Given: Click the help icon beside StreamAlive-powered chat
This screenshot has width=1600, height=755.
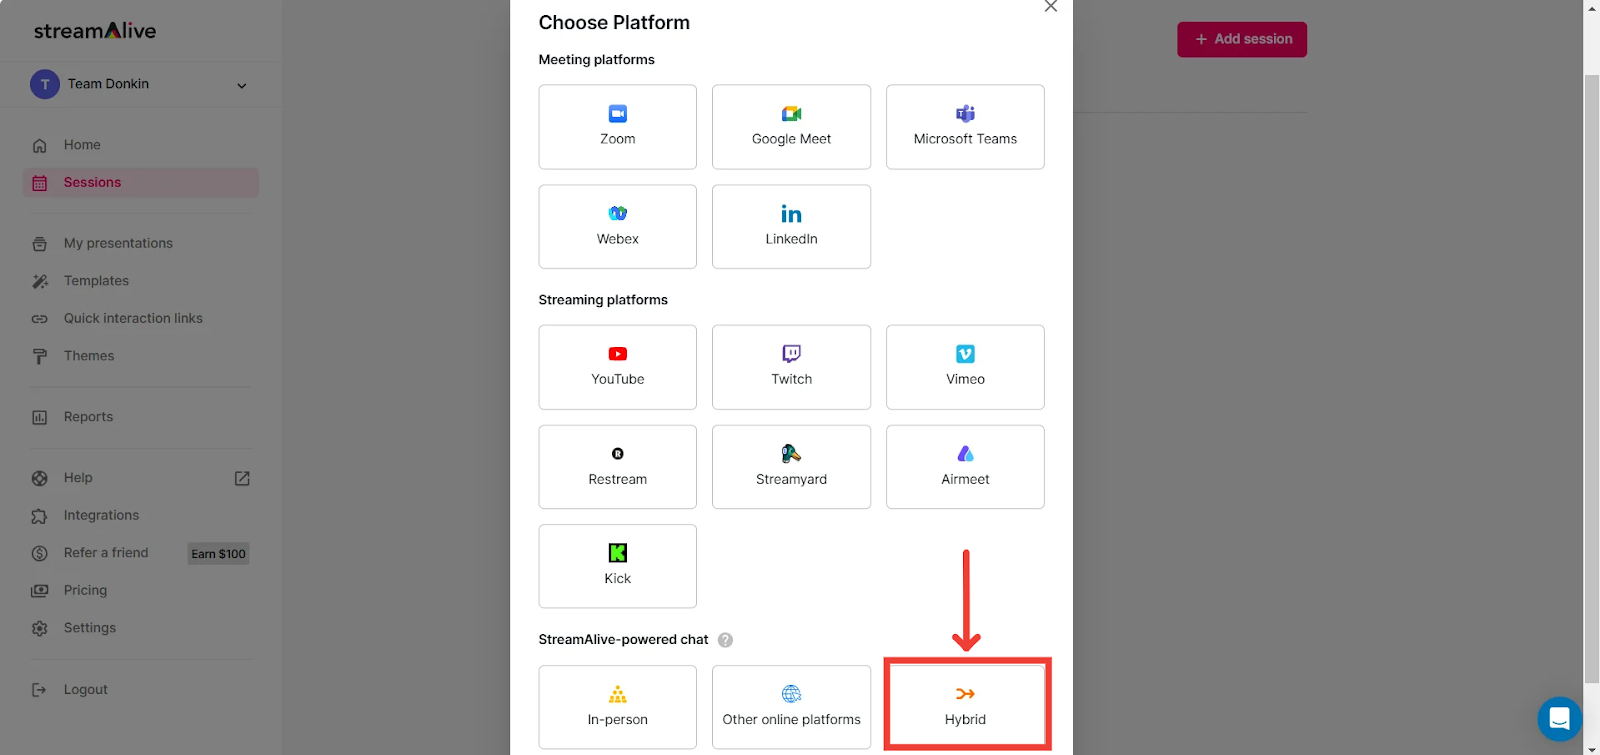Looking at the screenshot, I should [725, 640].
